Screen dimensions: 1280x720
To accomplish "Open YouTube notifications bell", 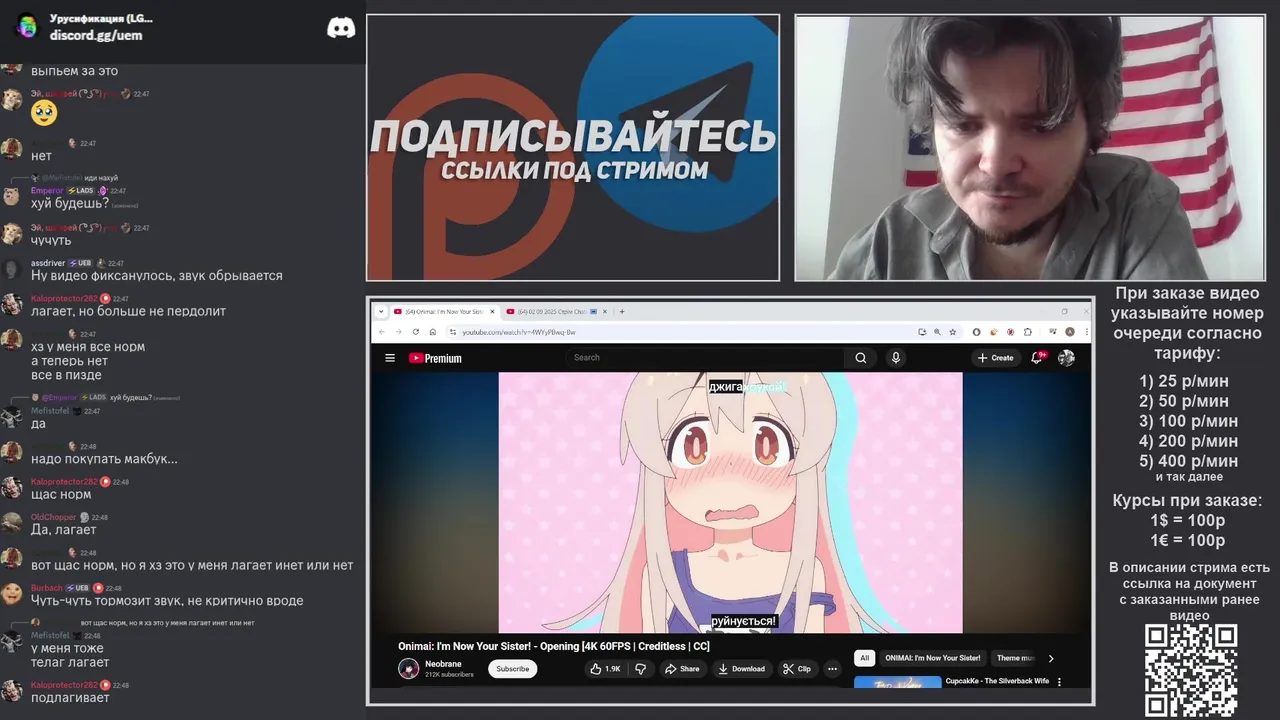I will (x=1037, y=358).
